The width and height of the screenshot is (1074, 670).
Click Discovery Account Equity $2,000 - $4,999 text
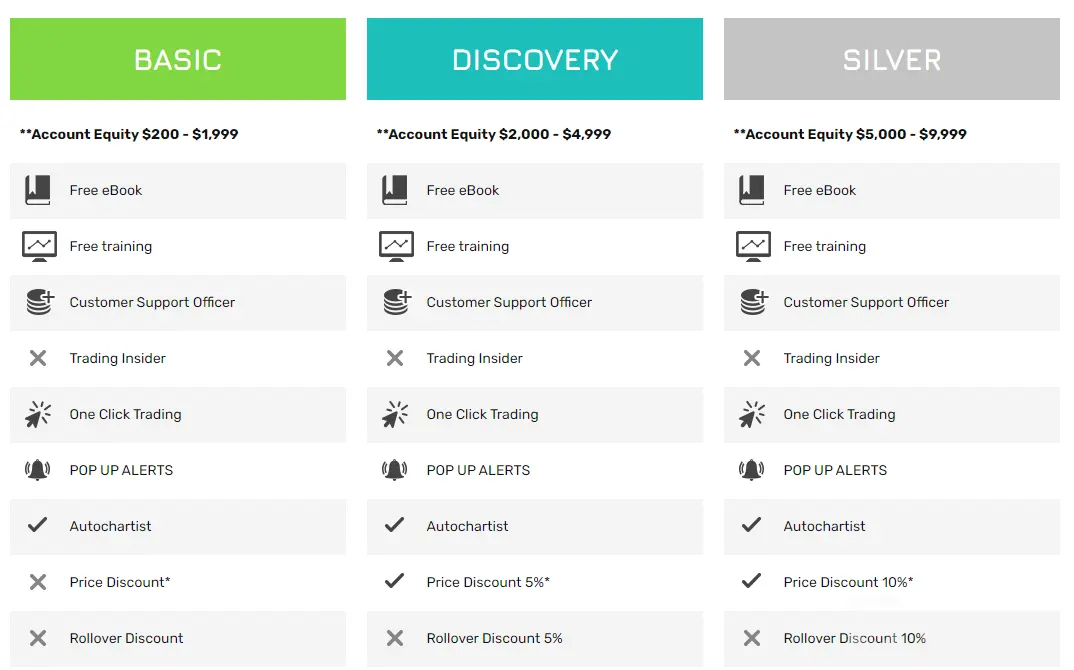[x=494, y=134]
